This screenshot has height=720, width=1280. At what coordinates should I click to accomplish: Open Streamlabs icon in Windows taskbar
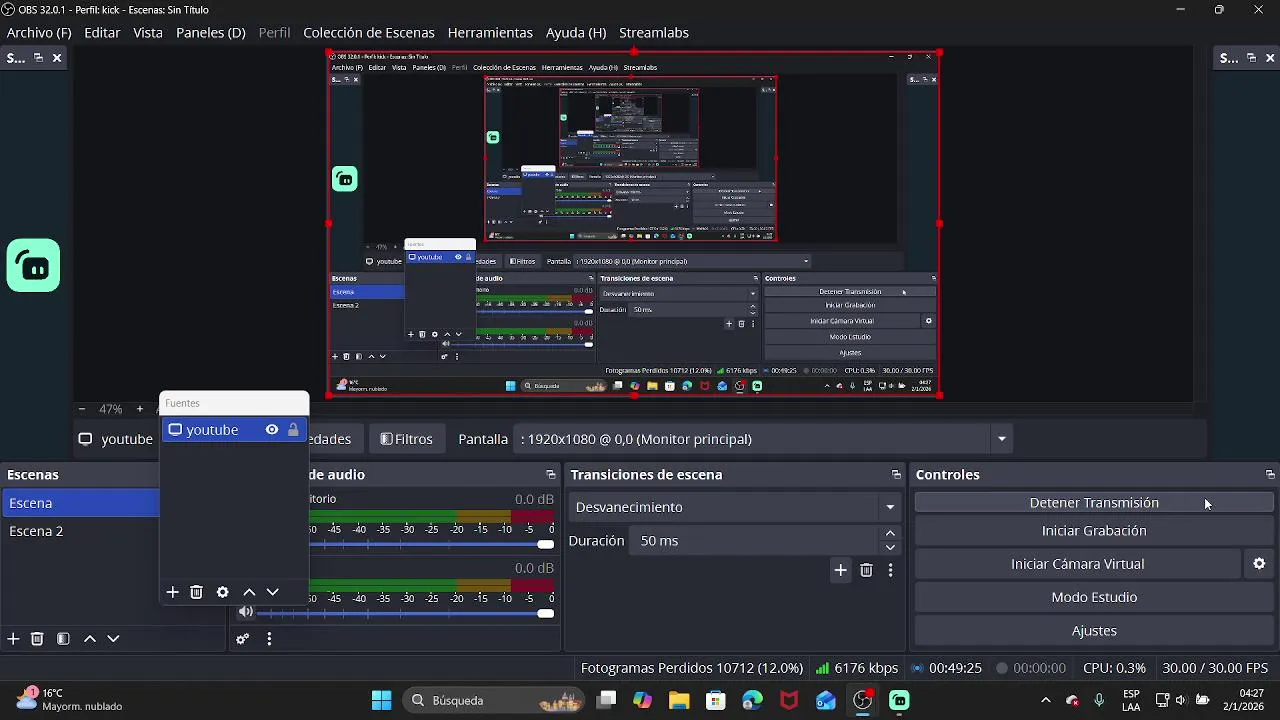point(900,700)
